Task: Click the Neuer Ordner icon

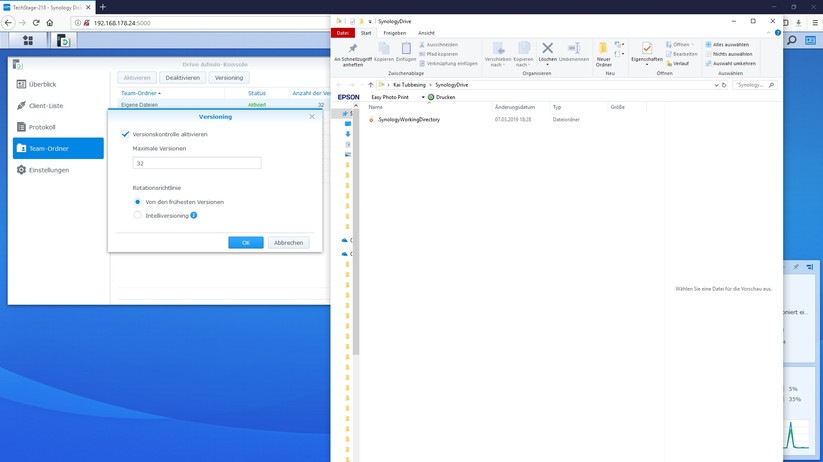Action: [x=603, y=49]
